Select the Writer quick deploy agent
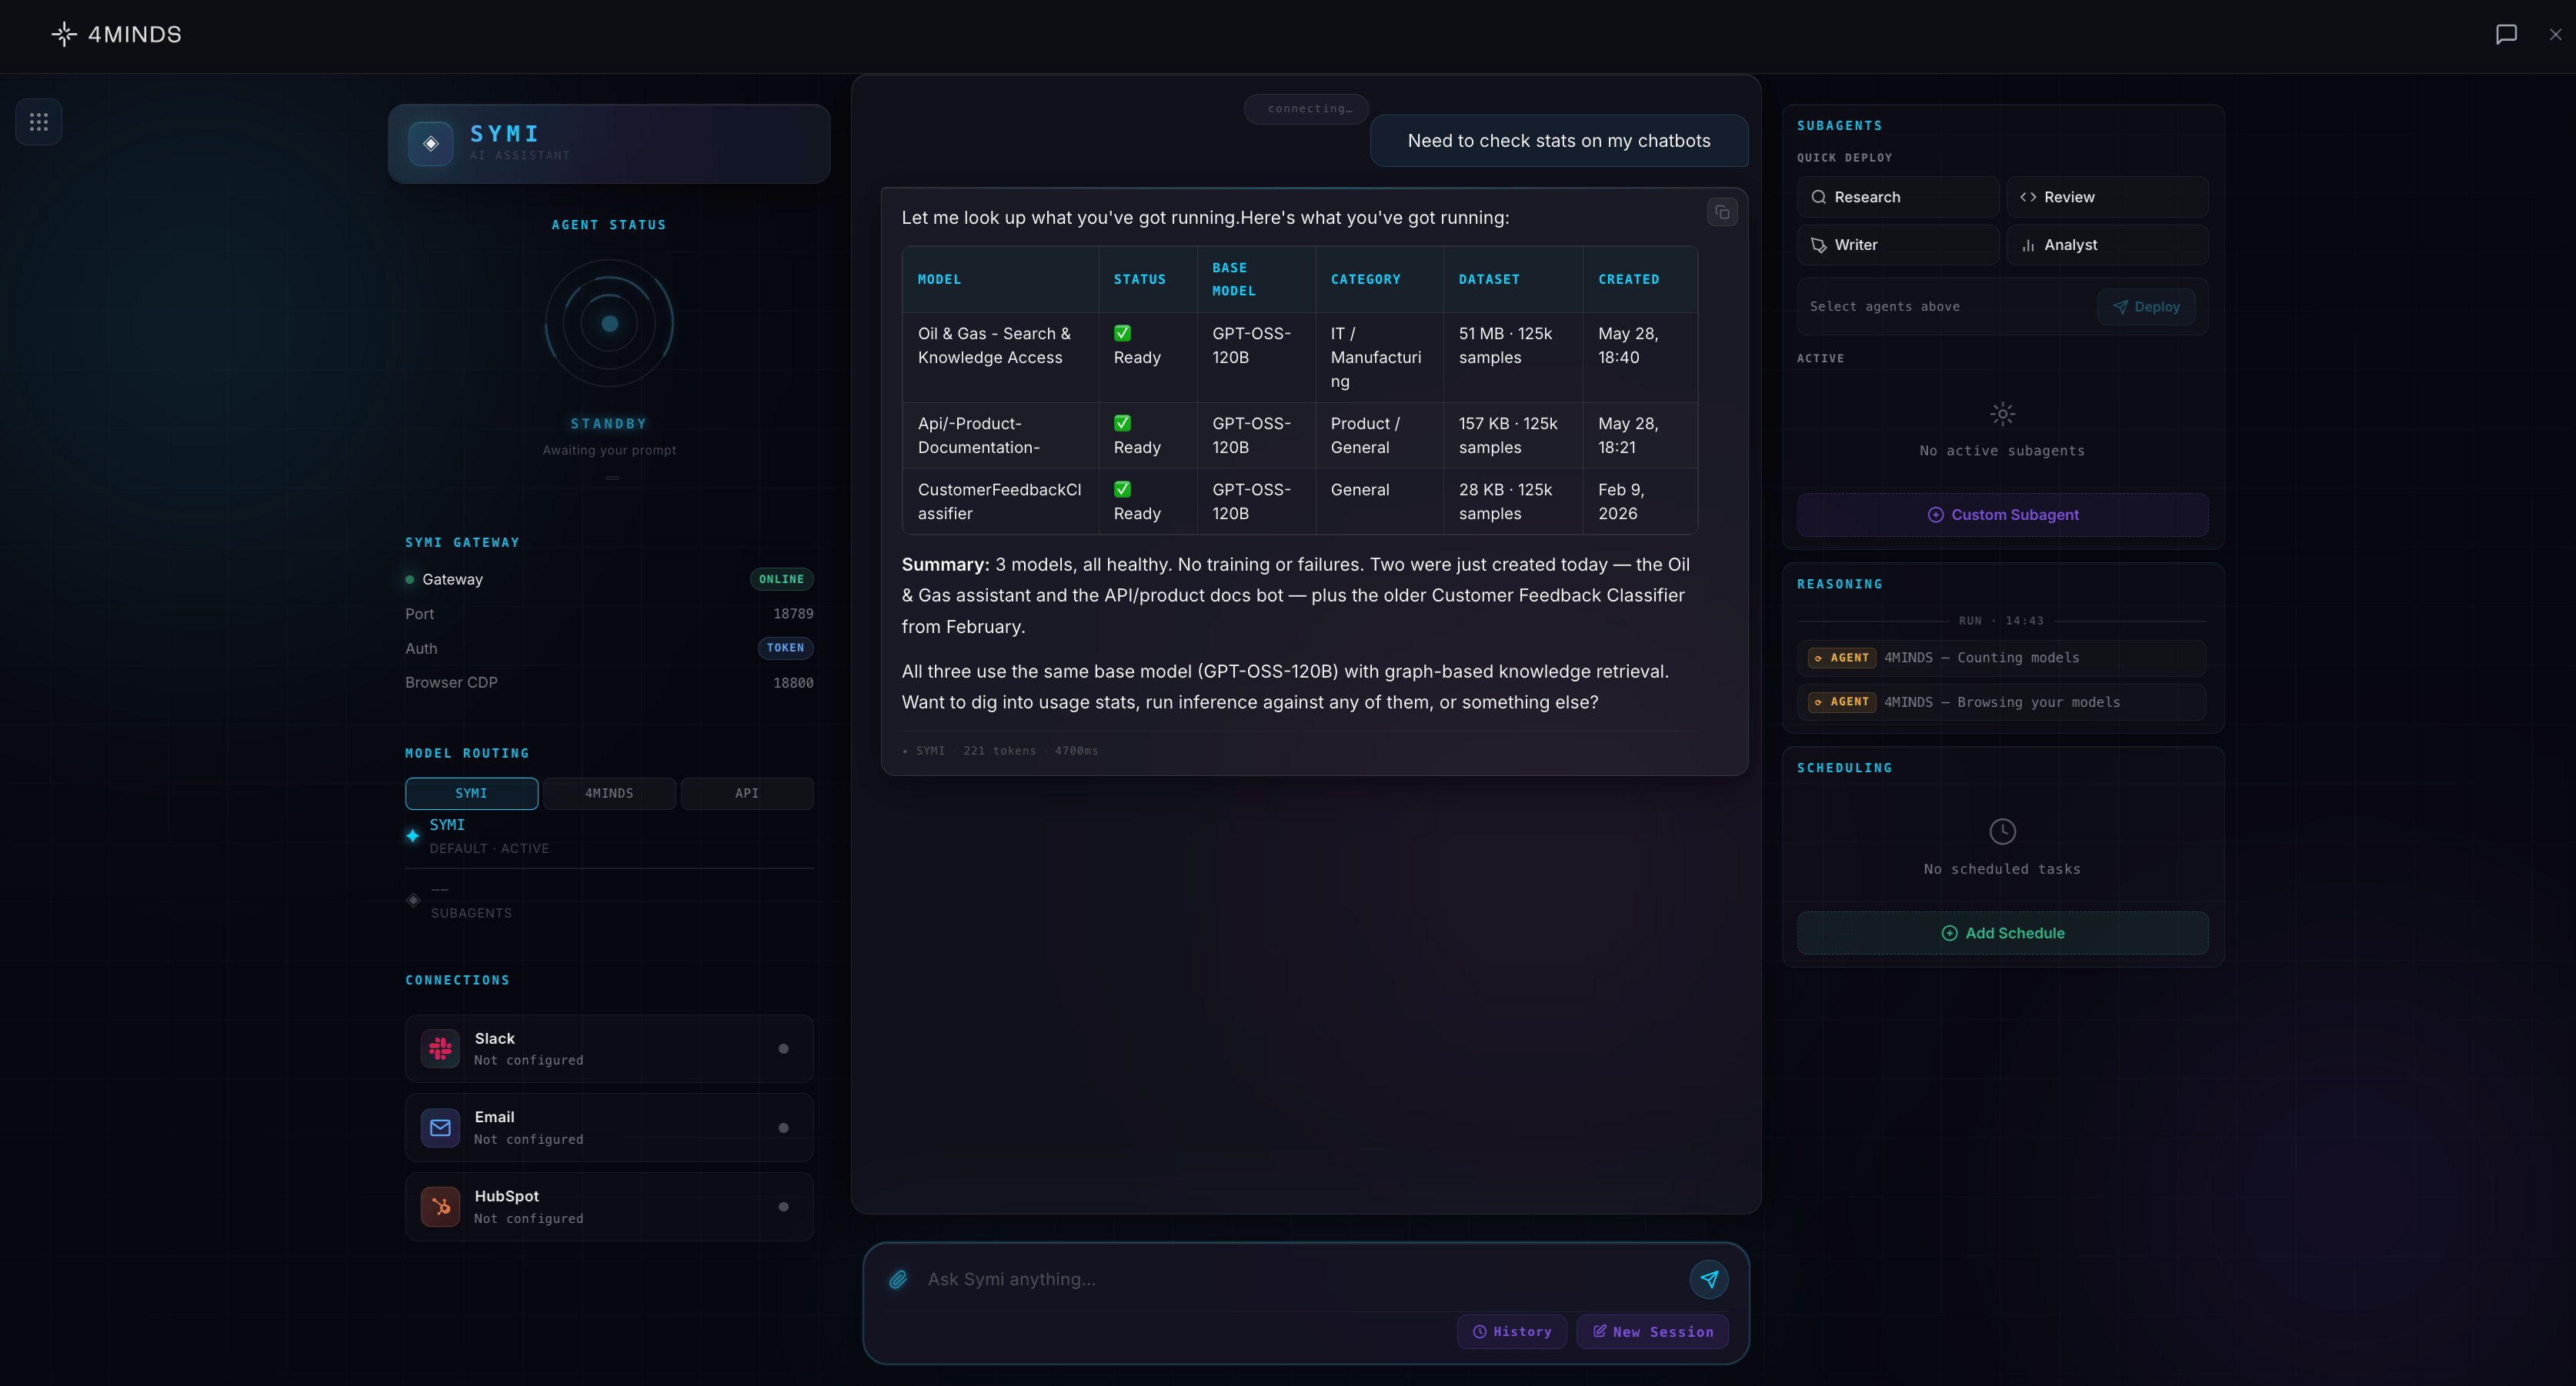The height and width of the screenshot is (1386, 2576). click(1898, 245)
